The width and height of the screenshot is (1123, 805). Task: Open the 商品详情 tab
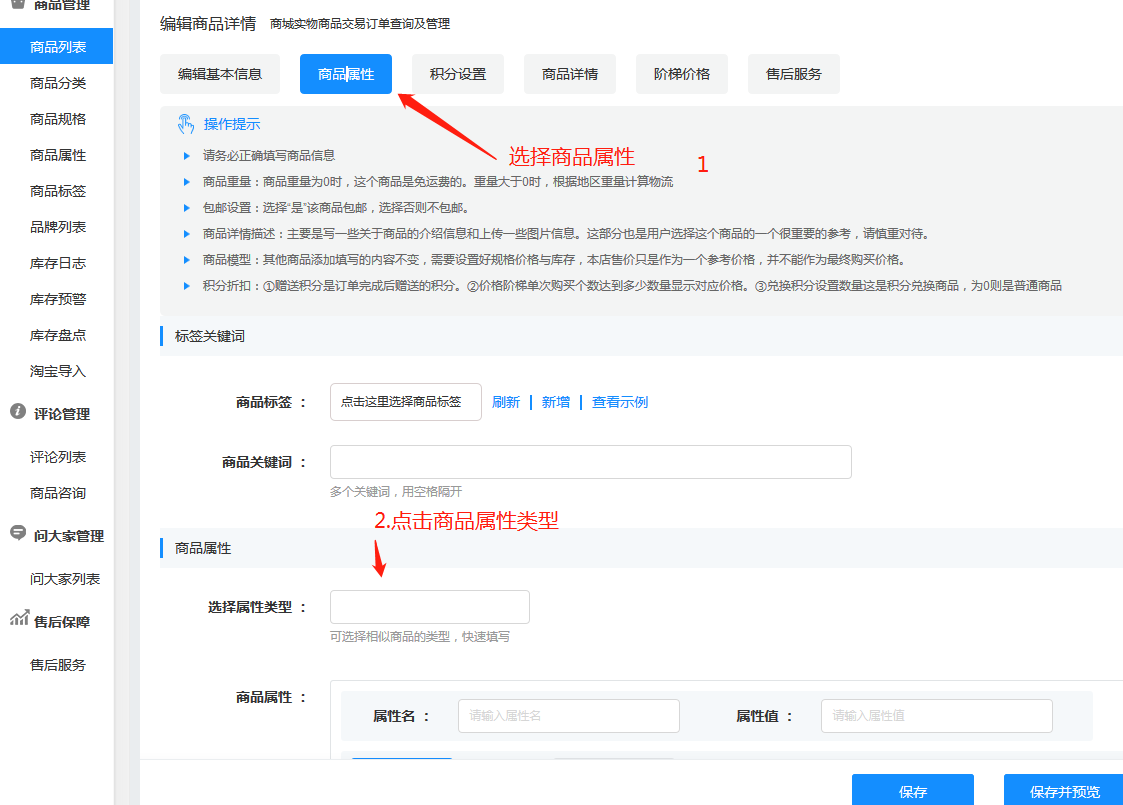pos(569,73)
